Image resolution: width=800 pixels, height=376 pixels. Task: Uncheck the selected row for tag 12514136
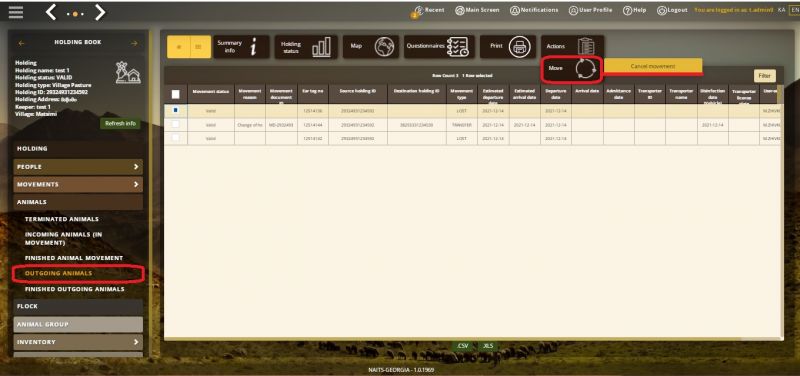point(176,110)
